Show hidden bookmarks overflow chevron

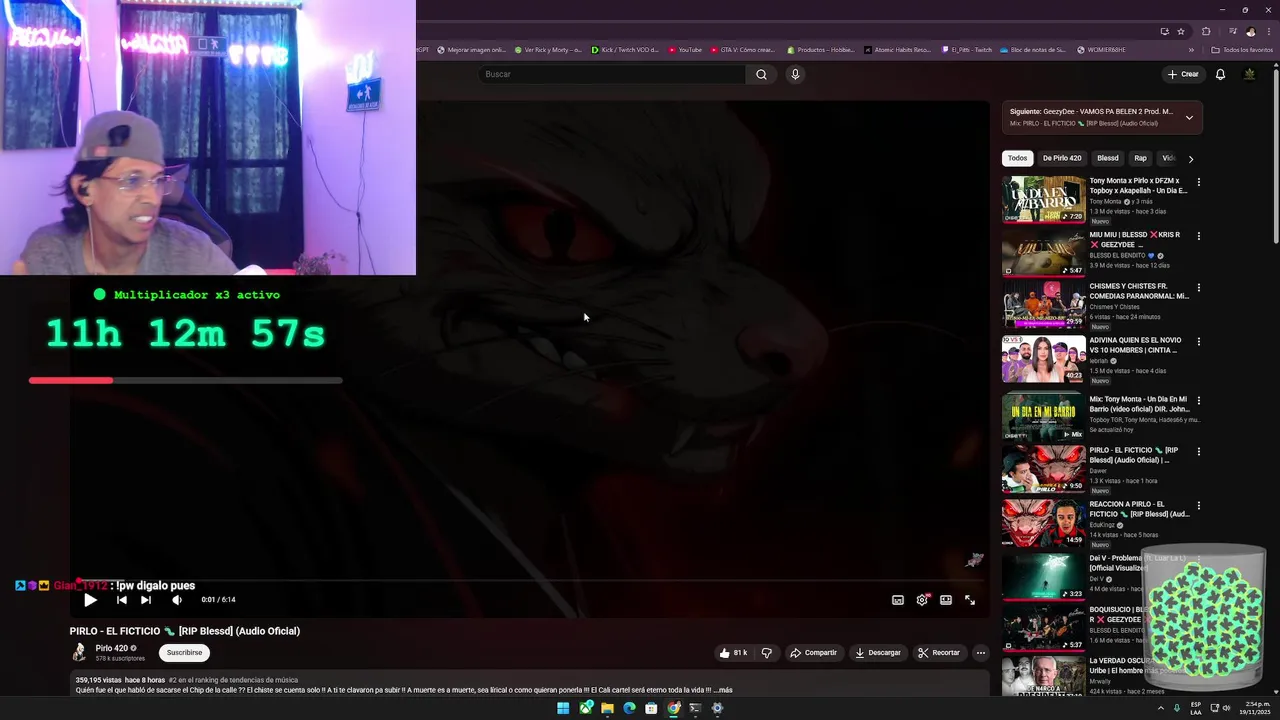point(1191,50)
